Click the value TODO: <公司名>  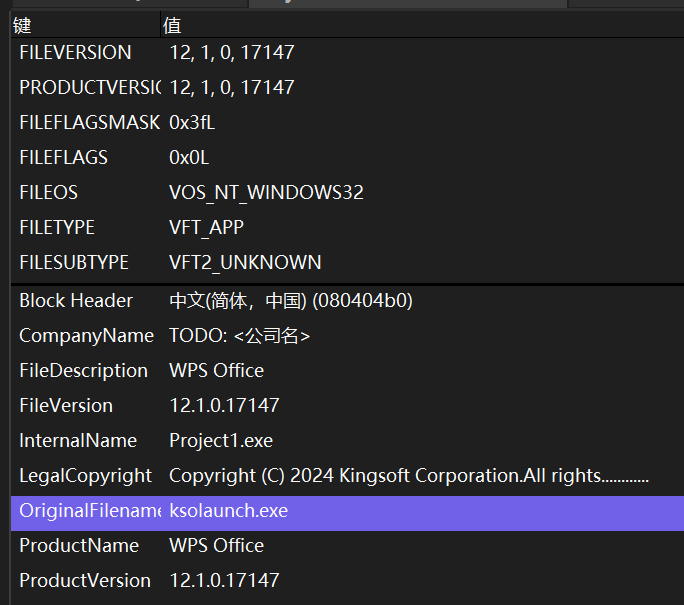(x=239, y=335)
